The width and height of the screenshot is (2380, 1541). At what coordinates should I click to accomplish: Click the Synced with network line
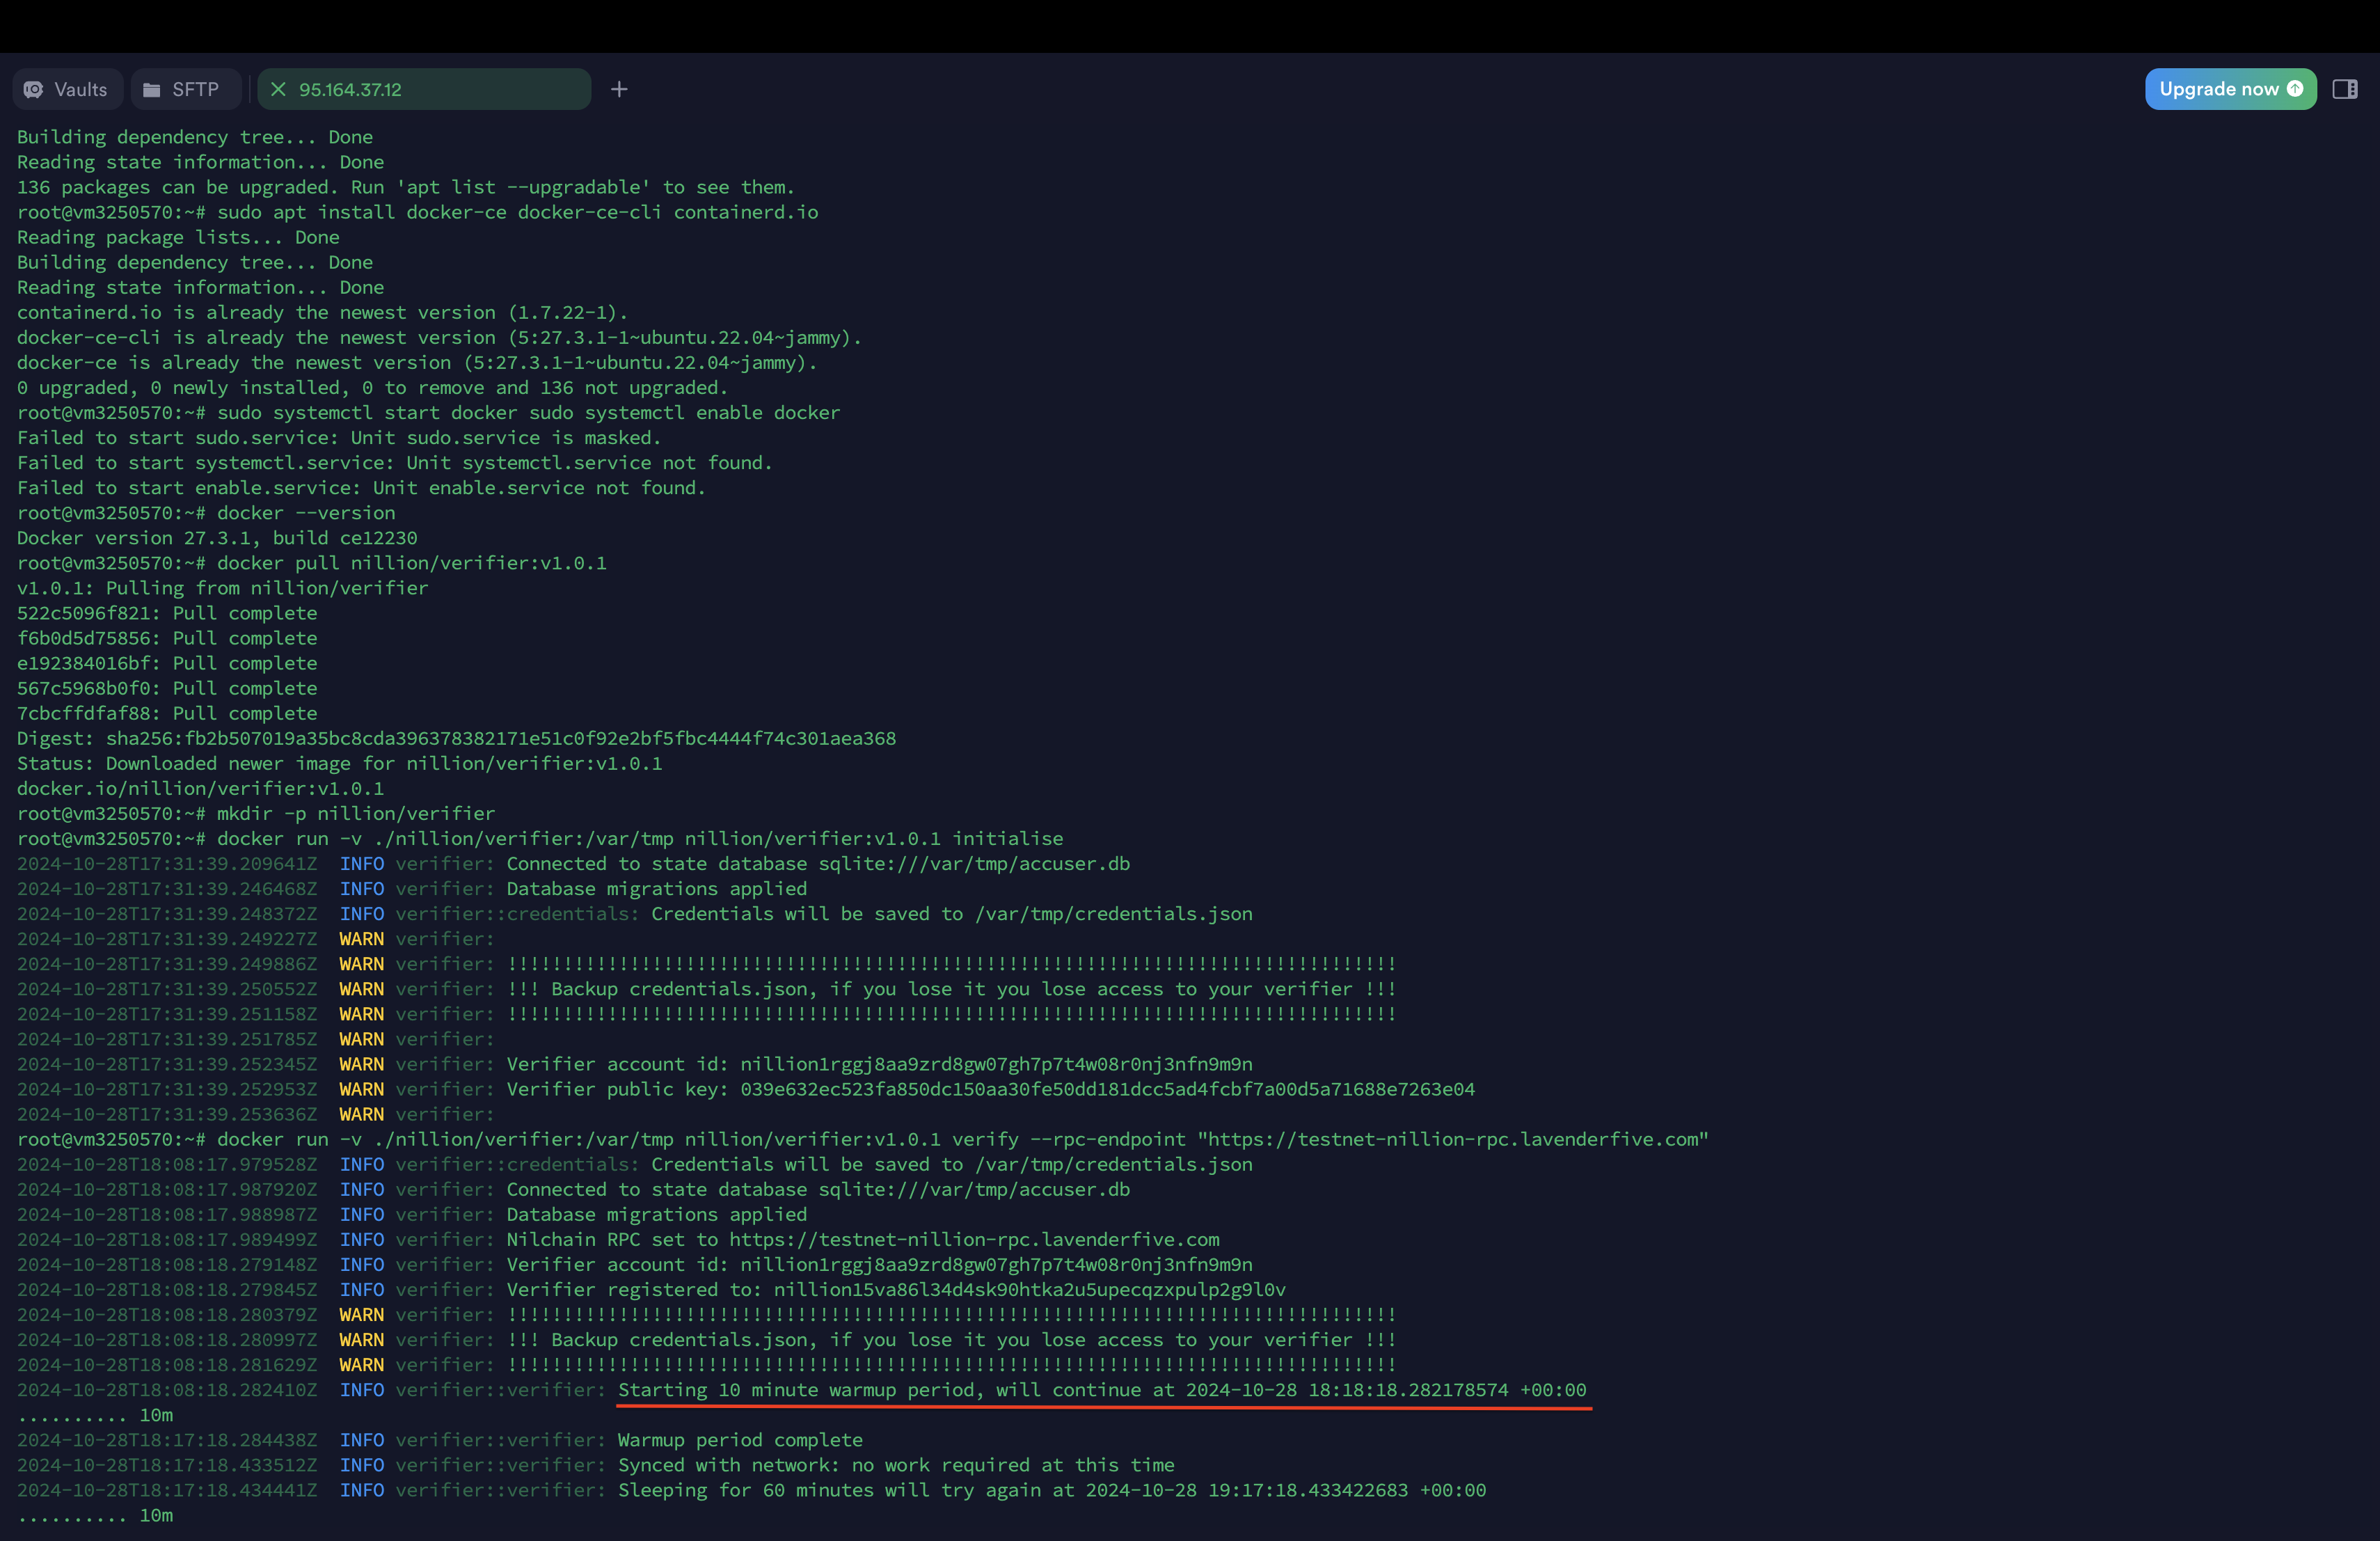(x=596, y=1465)
